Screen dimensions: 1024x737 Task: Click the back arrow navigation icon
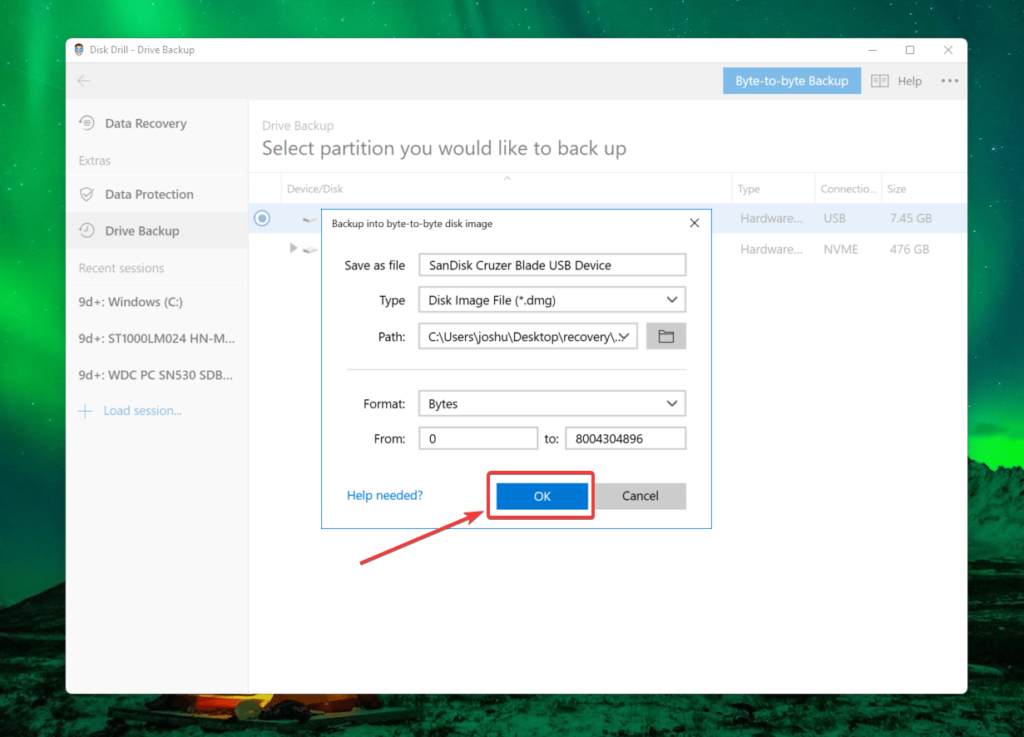(x=84, y=81)
